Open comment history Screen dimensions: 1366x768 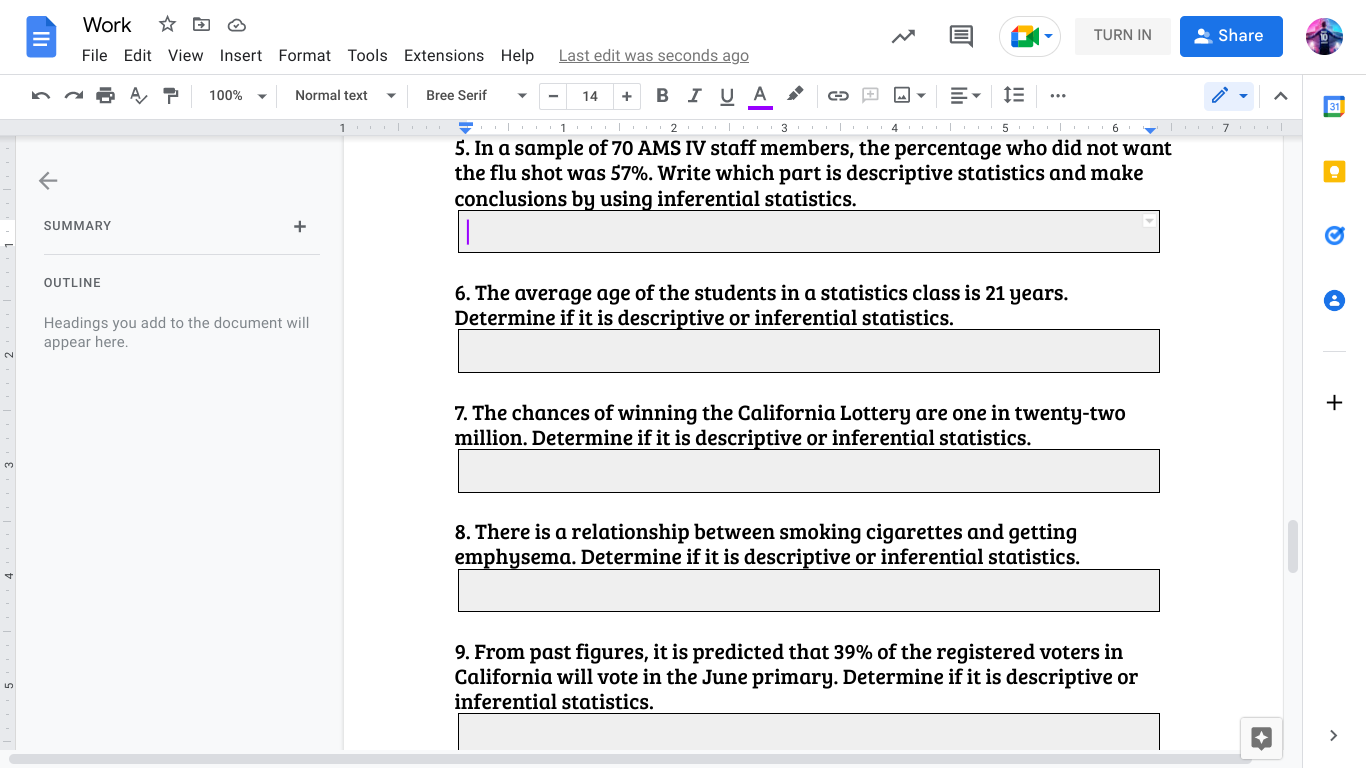(961, 36)
